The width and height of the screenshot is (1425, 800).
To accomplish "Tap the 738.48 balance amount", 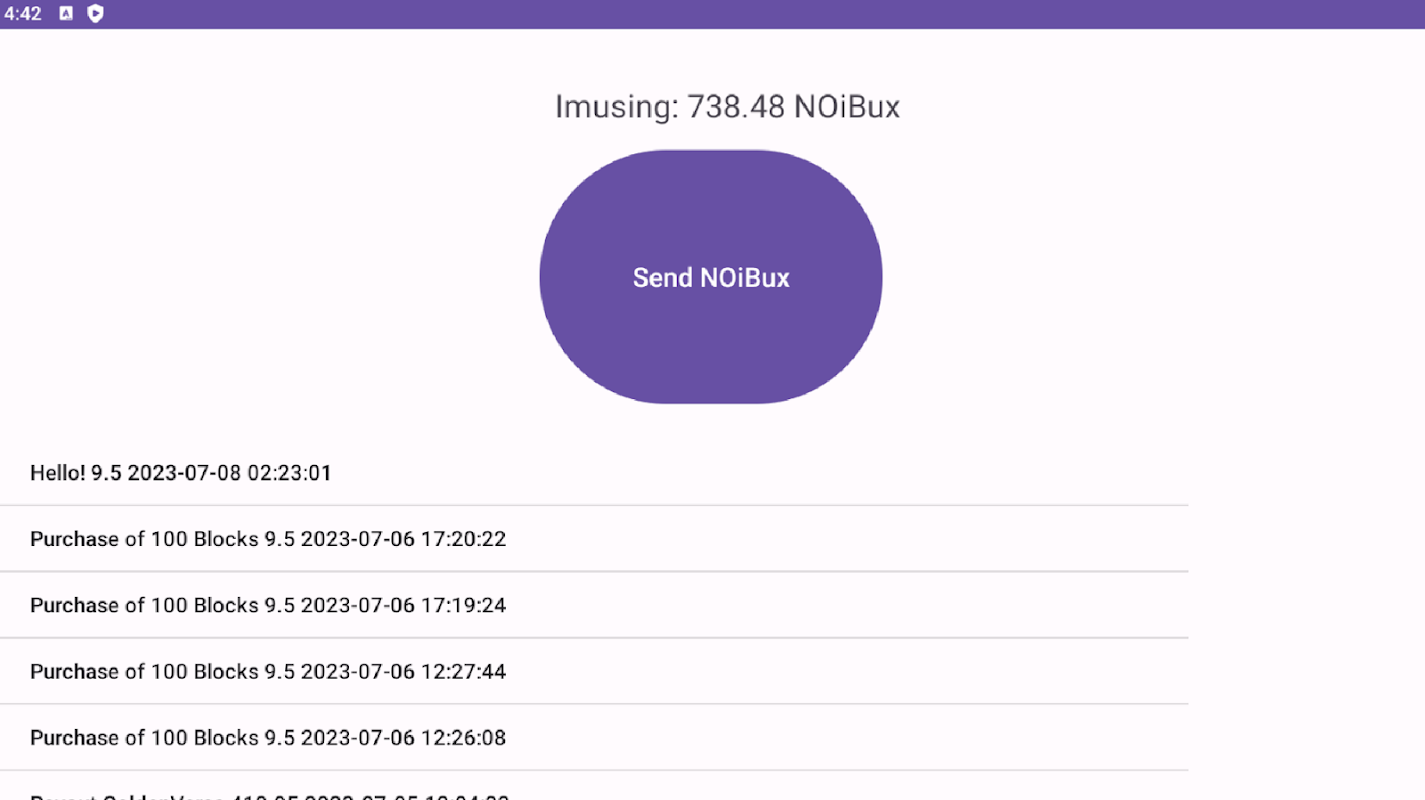I will tap(736, 107).
